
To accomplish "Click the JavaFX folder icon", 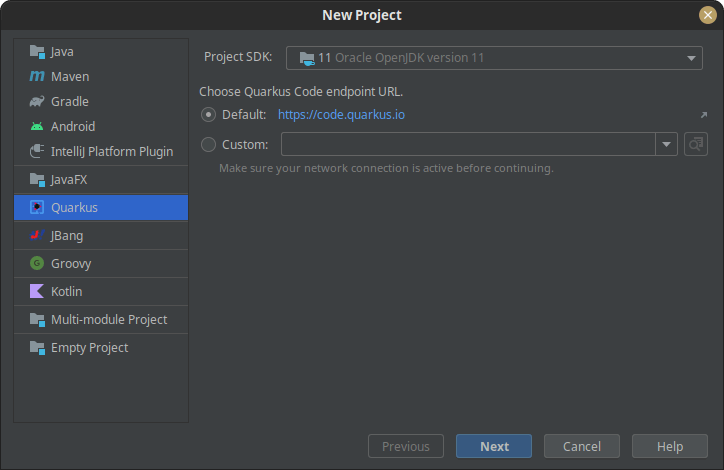I will (37, 180).
